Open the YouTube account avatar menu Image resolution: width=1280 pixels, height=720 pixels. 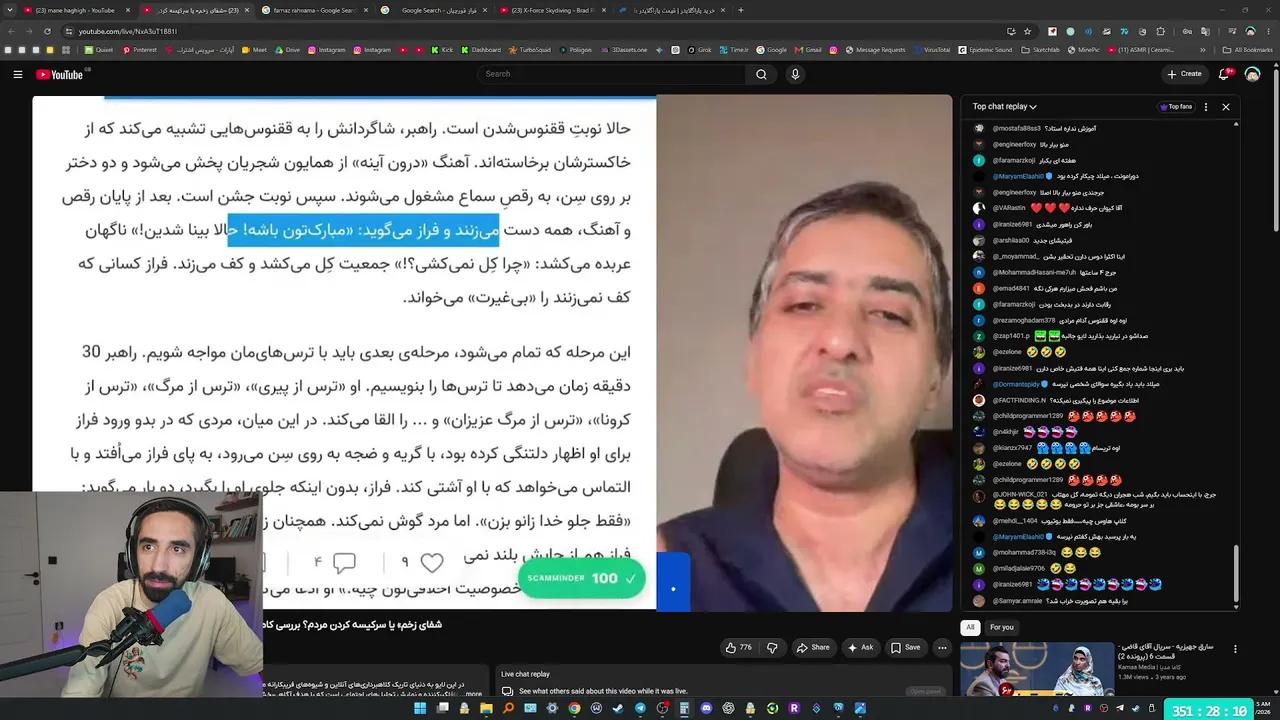coord(1252,74)
